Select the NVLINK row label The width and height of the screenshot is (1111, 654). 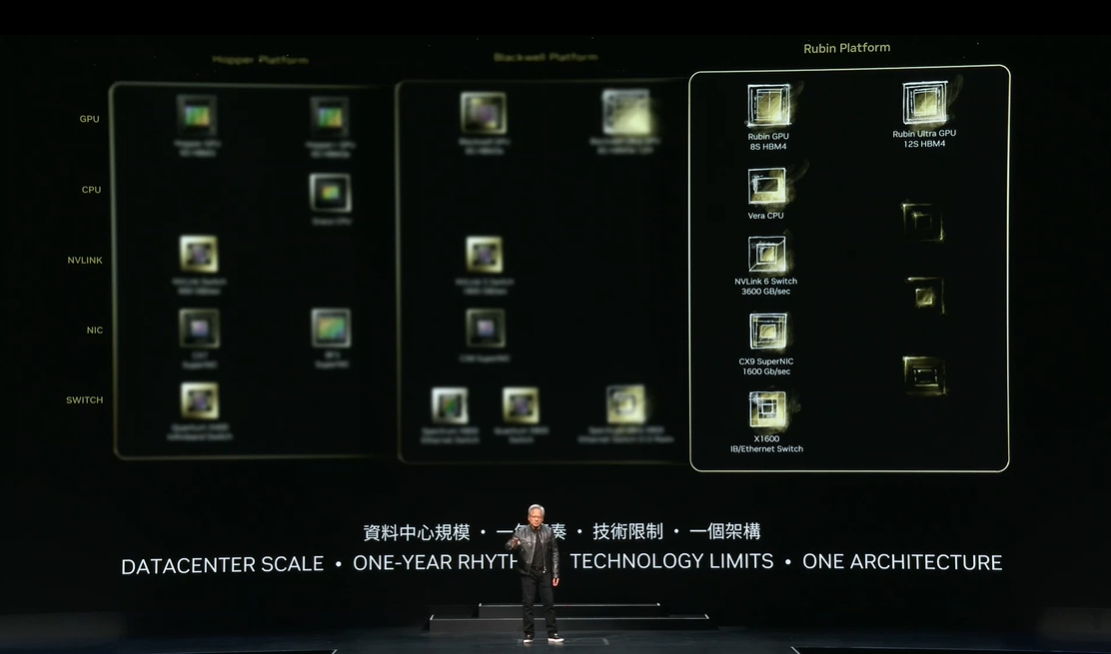[85, 260]
